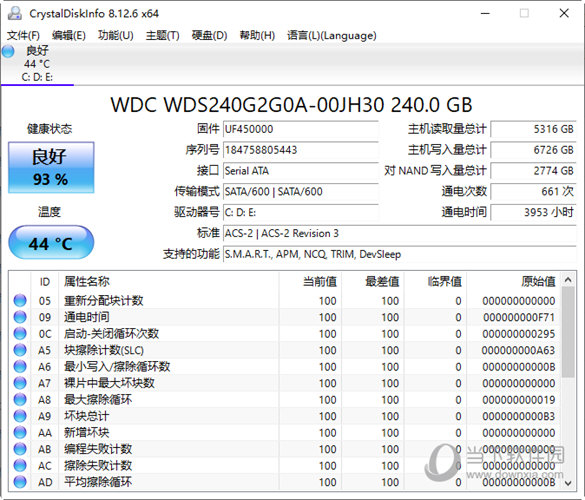The height and width of the screenshot is (500, 585).
Task: Click the 临界值 column header
Action: tap(435, 281)
